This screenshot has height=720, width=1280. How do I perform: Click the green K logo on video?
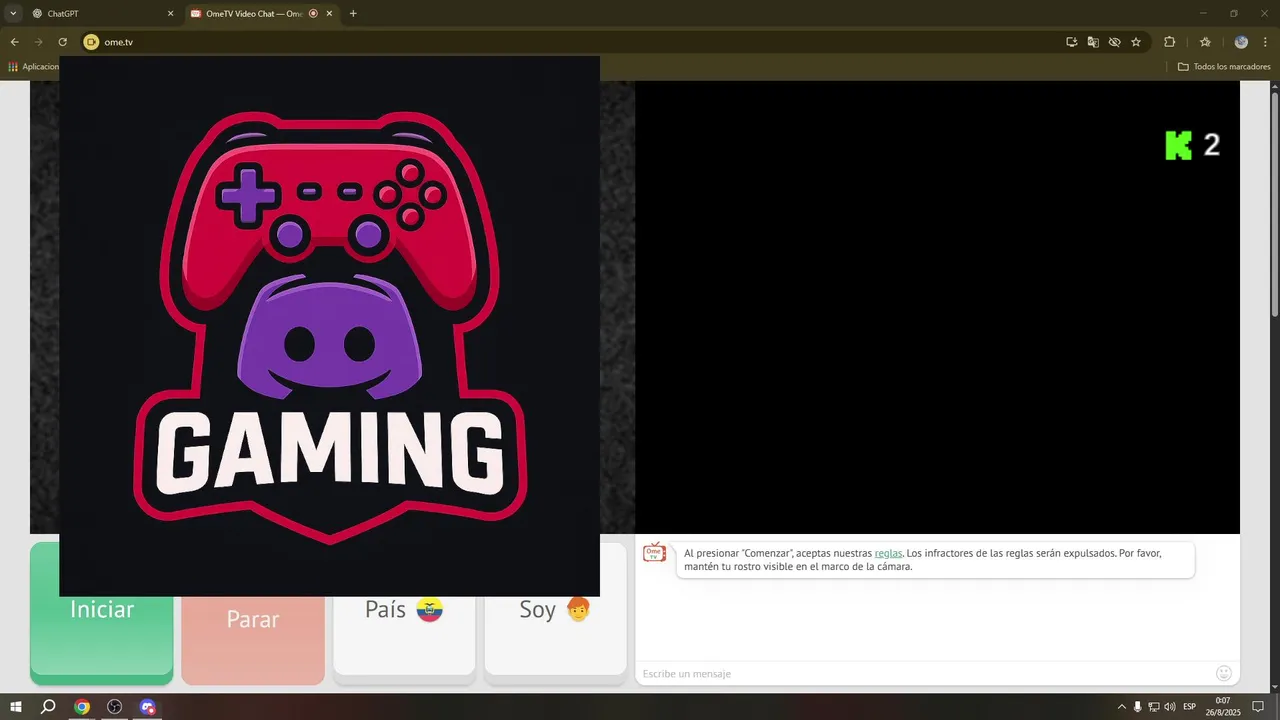pyautogui.click(x=1179, y=145)
